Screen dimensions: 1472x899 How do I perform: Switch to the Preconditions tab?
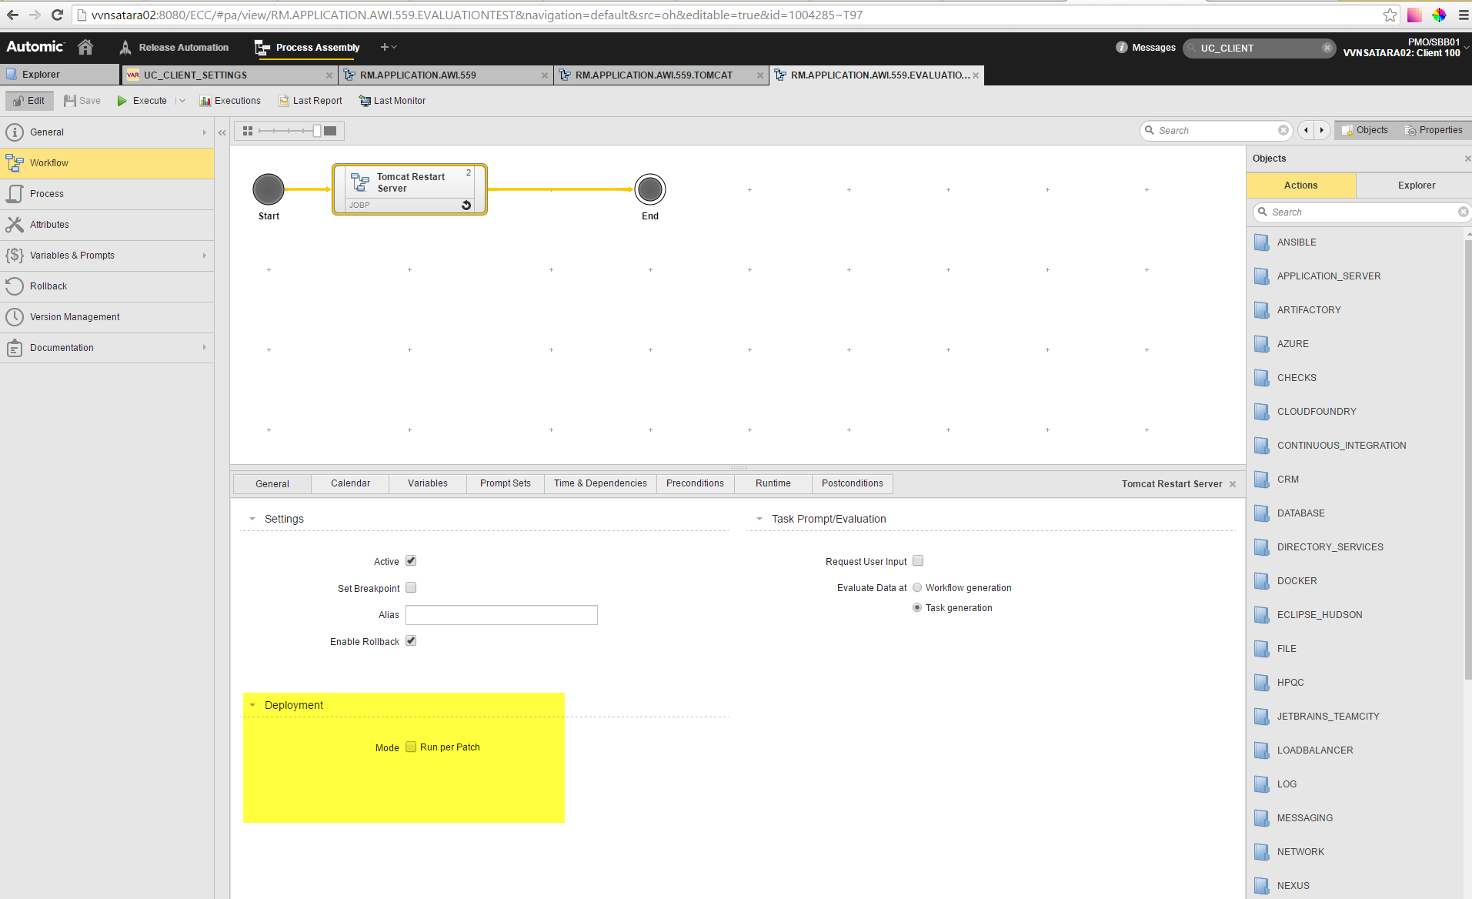coord(694,483)
